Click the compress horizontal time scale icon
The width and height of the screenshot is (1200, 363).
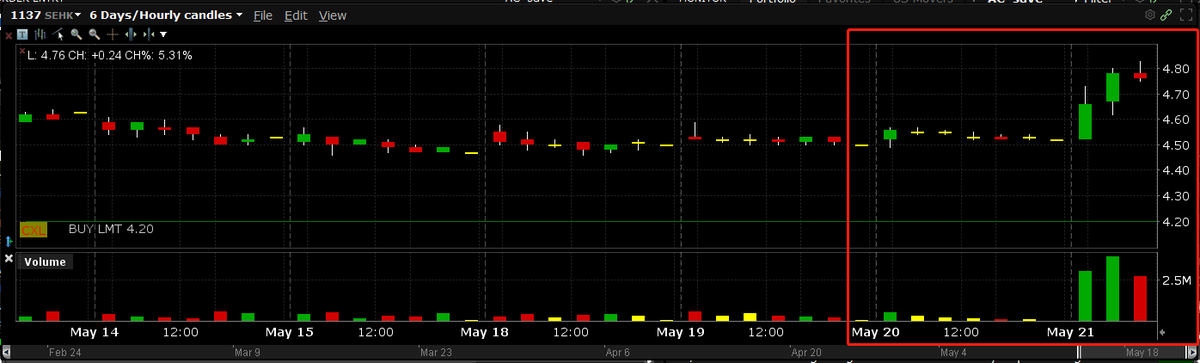(148, 34)
